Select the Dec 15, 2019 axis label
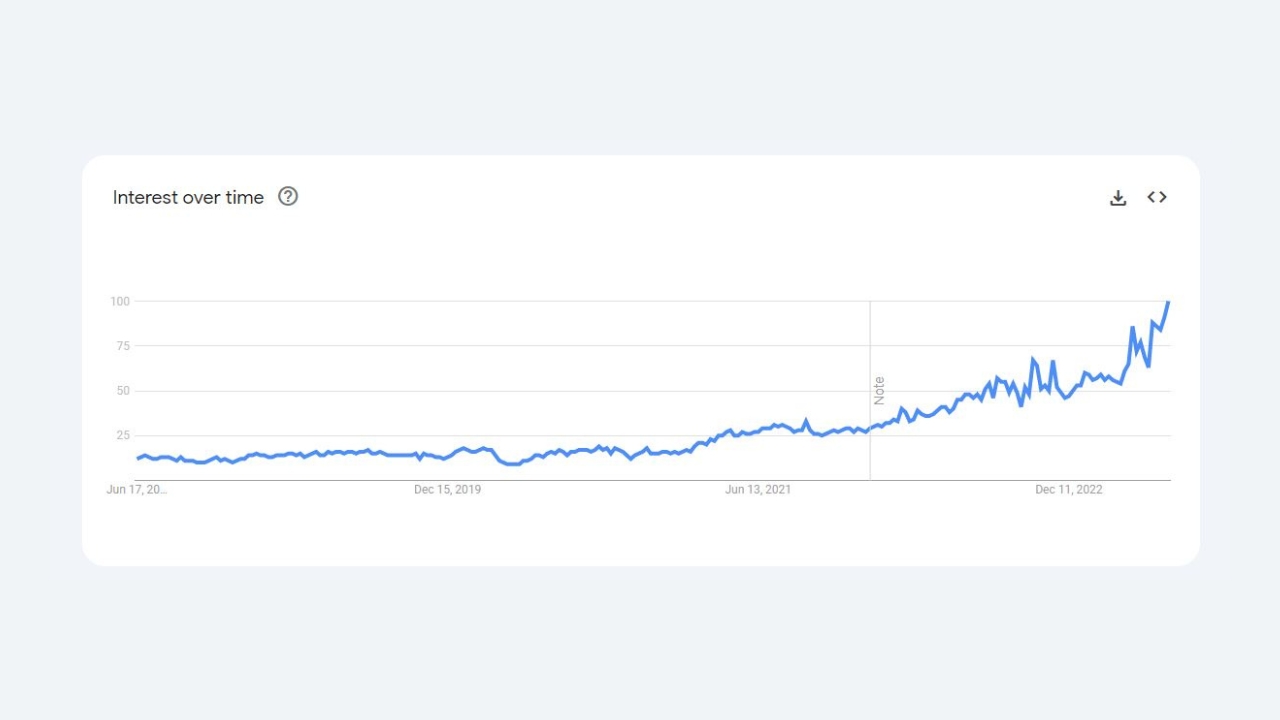 pos(447,489)
